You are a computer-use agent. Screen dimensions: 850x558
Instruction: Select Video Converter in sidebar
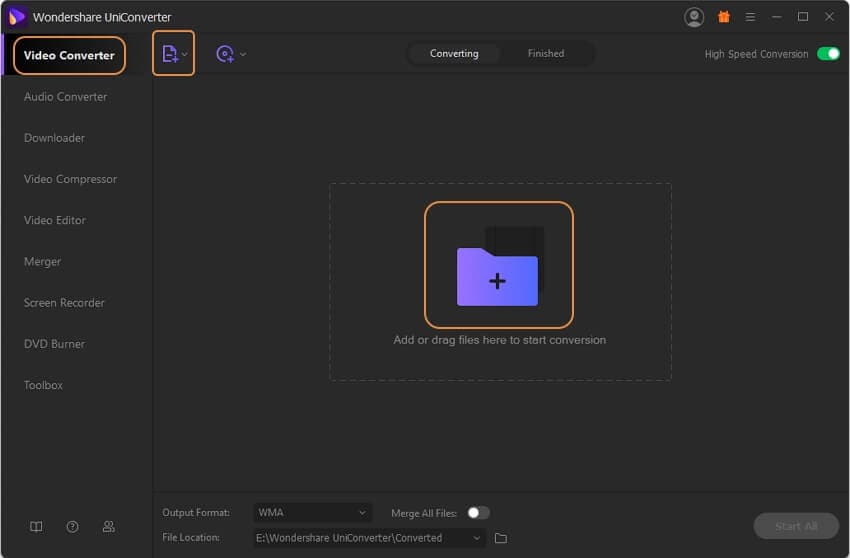pos(69,55)
